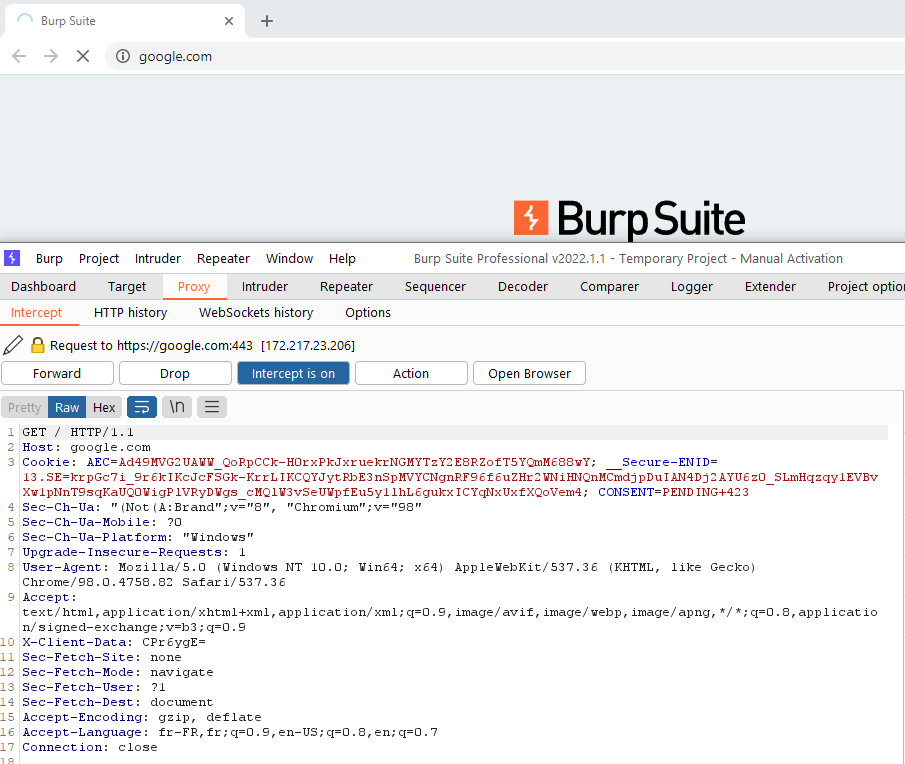905x764 pixels.
Task: Toggle the Intercept is on button
Action: (x=293, y=373)
